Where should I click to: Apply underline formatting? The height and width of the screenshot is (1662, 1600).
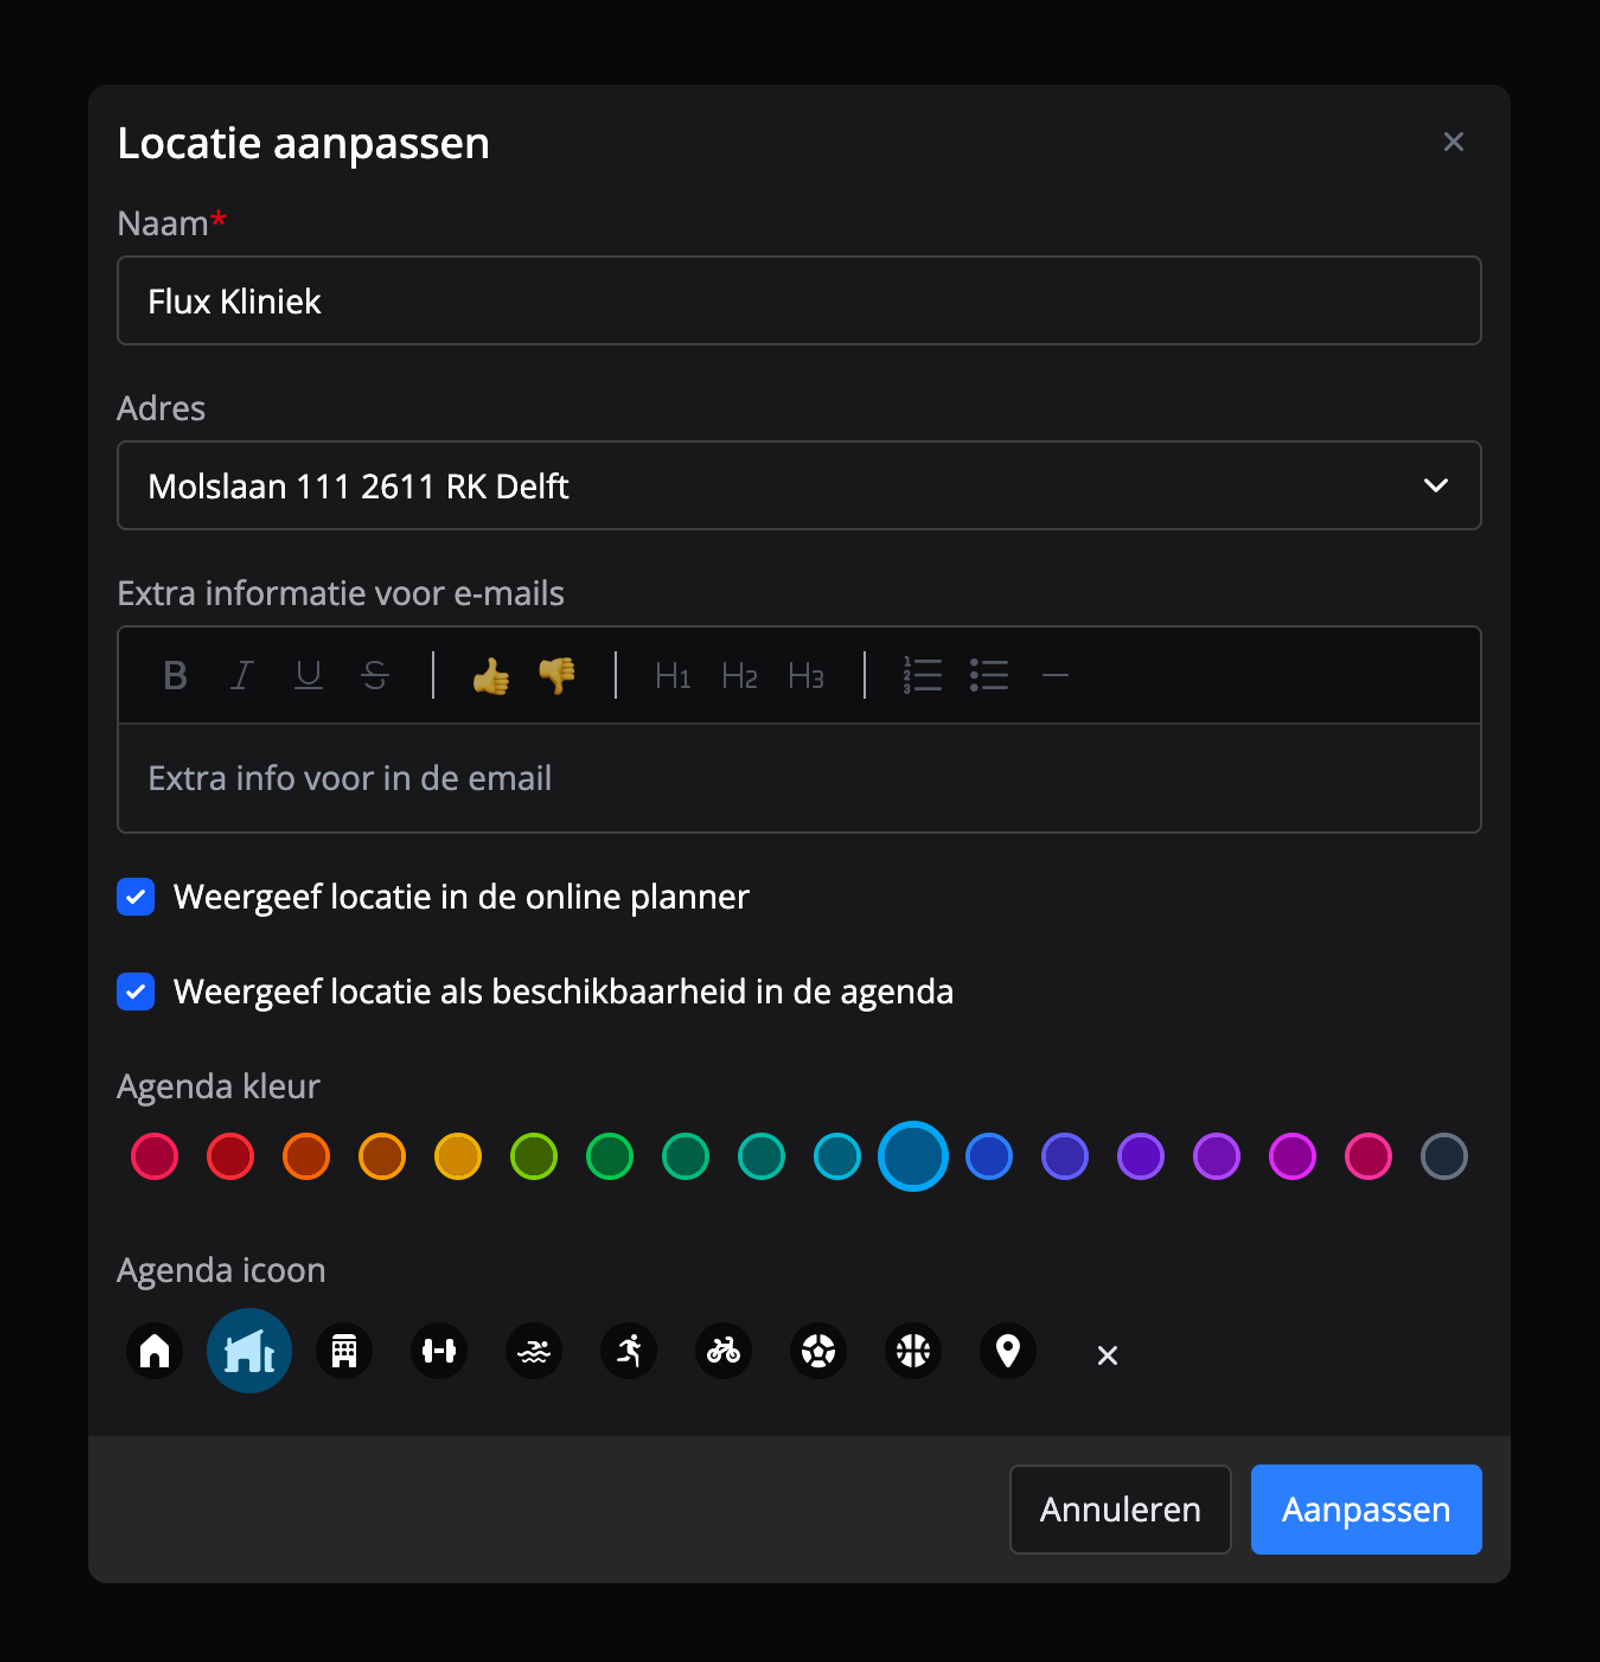point(308,676)
